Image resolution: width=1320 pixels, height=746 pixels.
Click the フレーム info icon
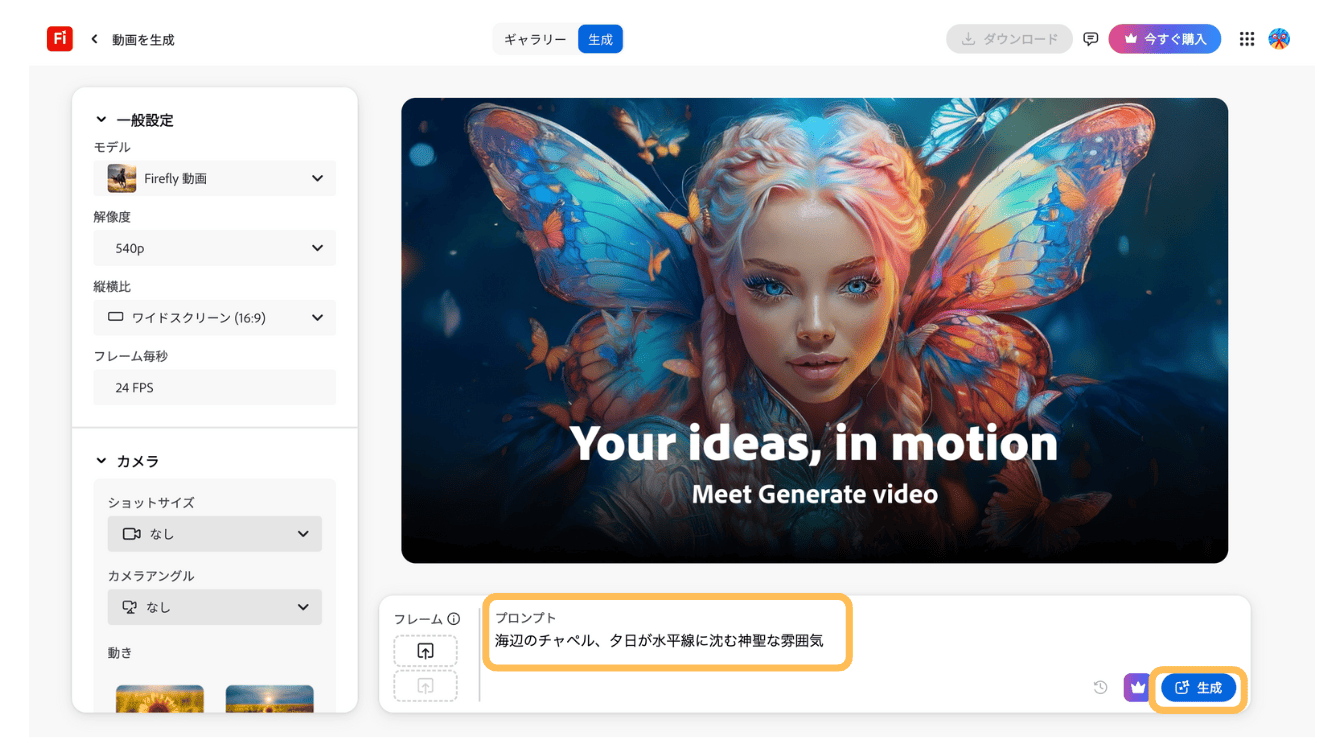pyautogui.click(x=453, y=619)
